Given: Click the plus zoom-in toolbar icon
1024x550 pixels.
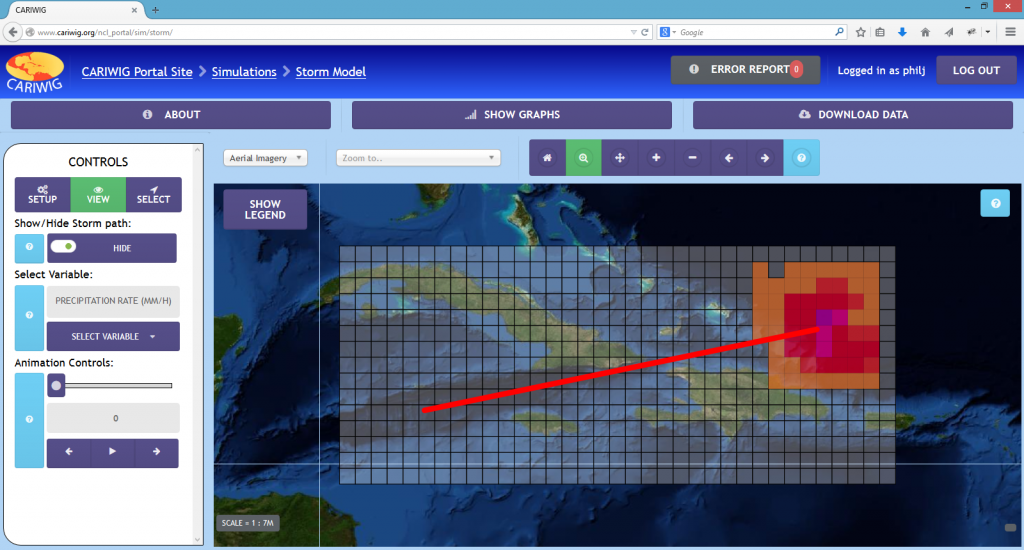Looking at the screenshot, I should [656, 158].
